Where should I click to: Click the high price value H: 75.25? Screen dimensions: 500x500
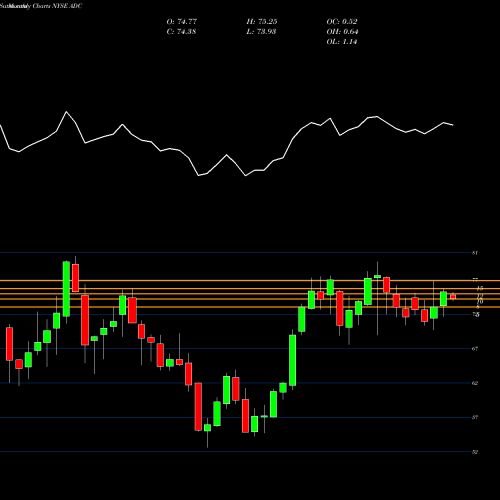pos(262,22)
